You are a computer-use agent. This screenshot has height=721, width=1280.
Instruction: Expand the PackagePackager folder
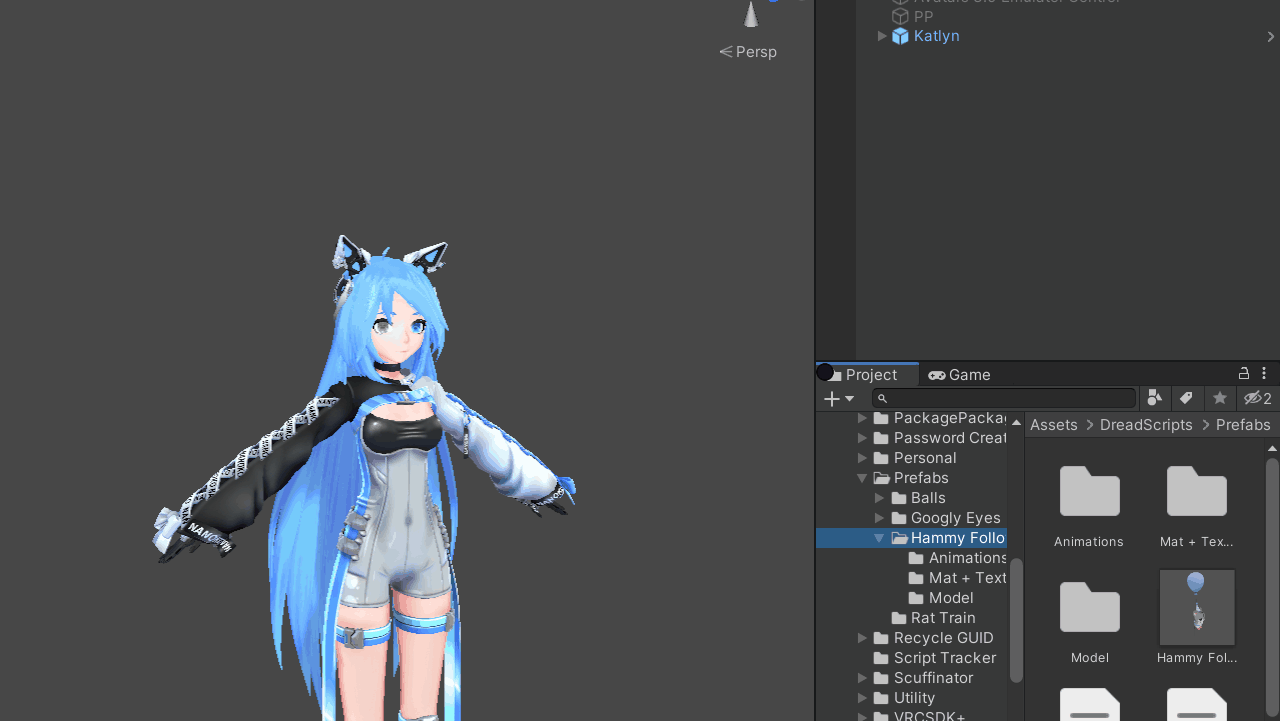[863, 418]
